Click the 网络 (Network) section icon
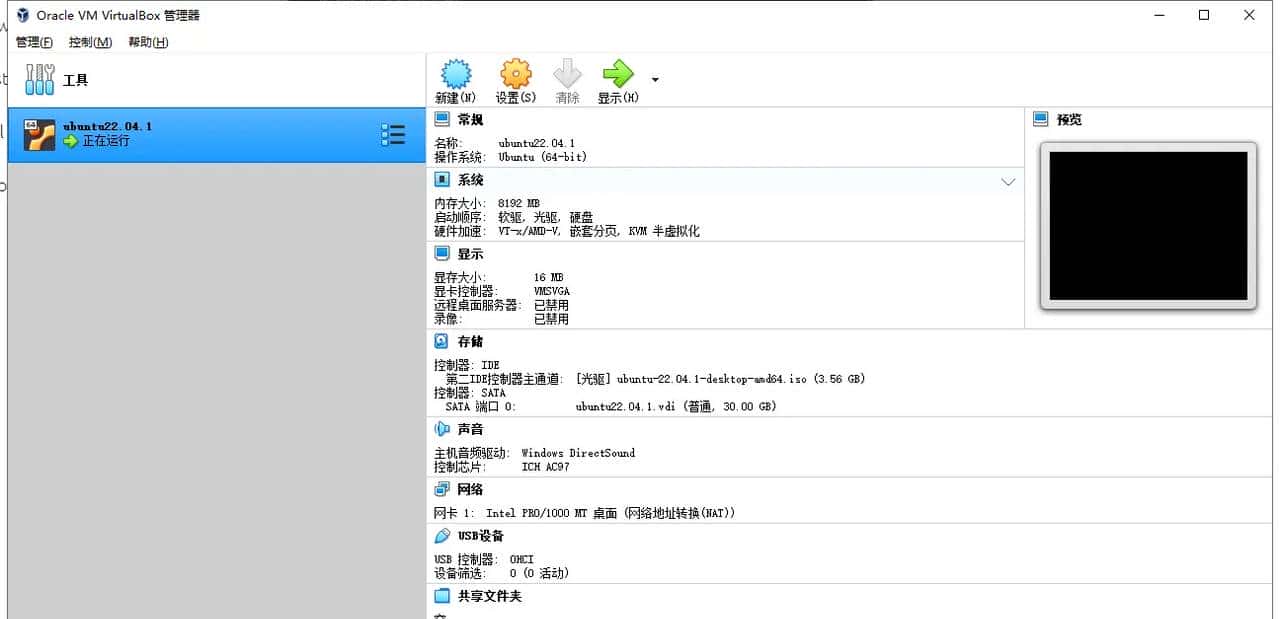Viewport: 1280px width, 619px height. click(x=441, y=489)
